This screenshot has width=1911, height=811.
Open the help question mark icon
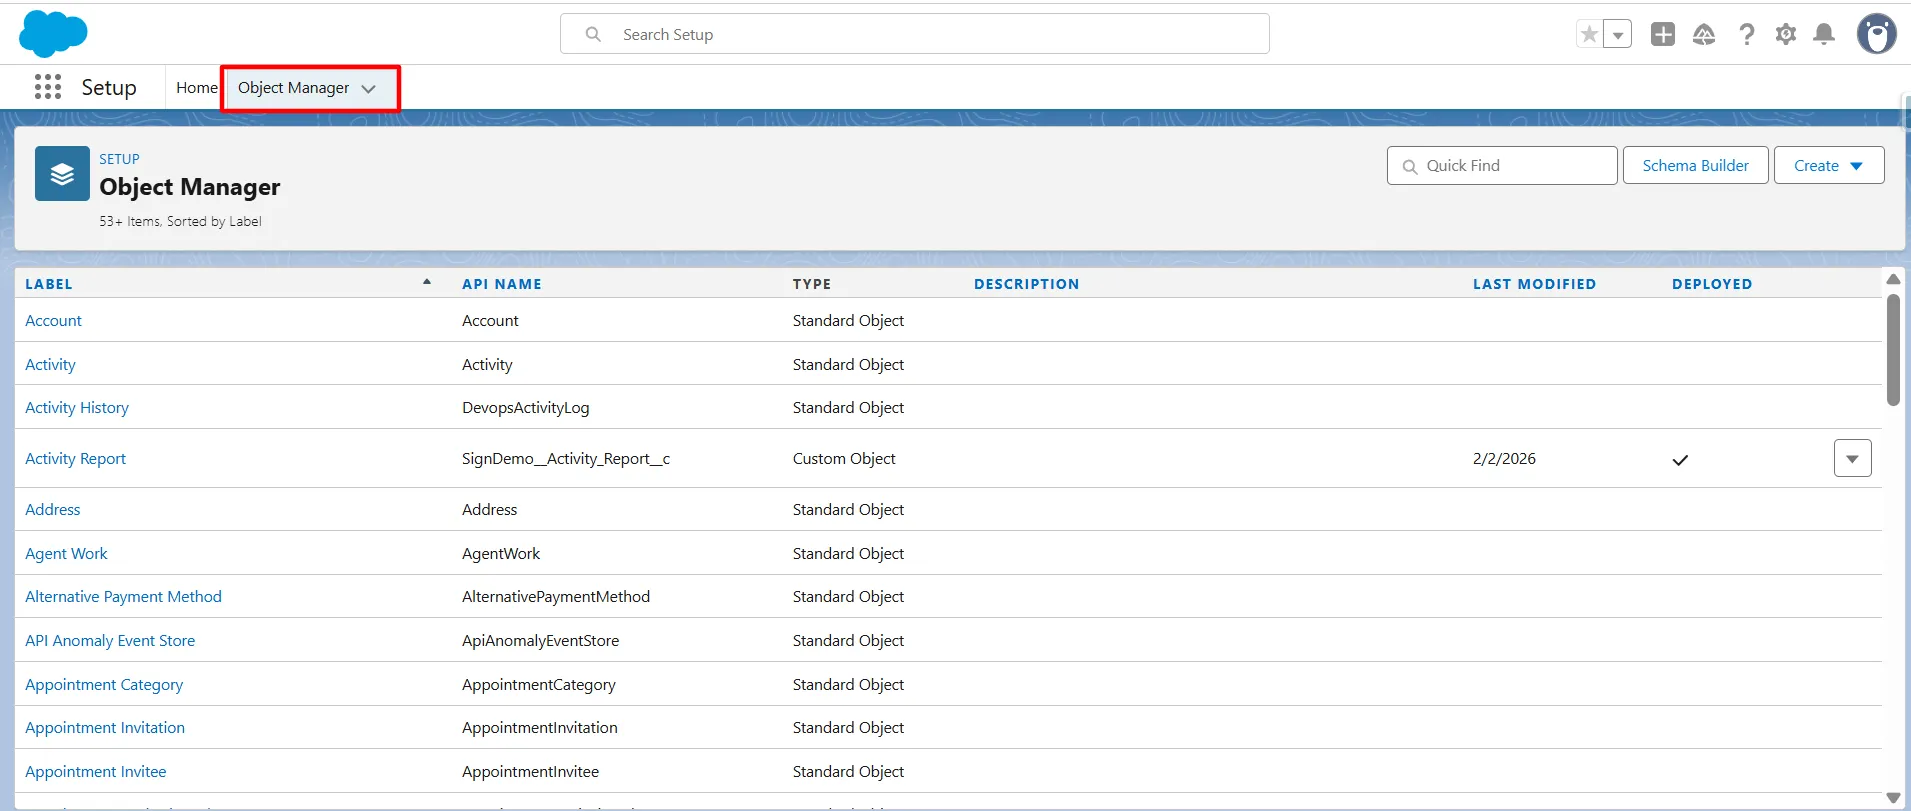[x=1746, y=34]
